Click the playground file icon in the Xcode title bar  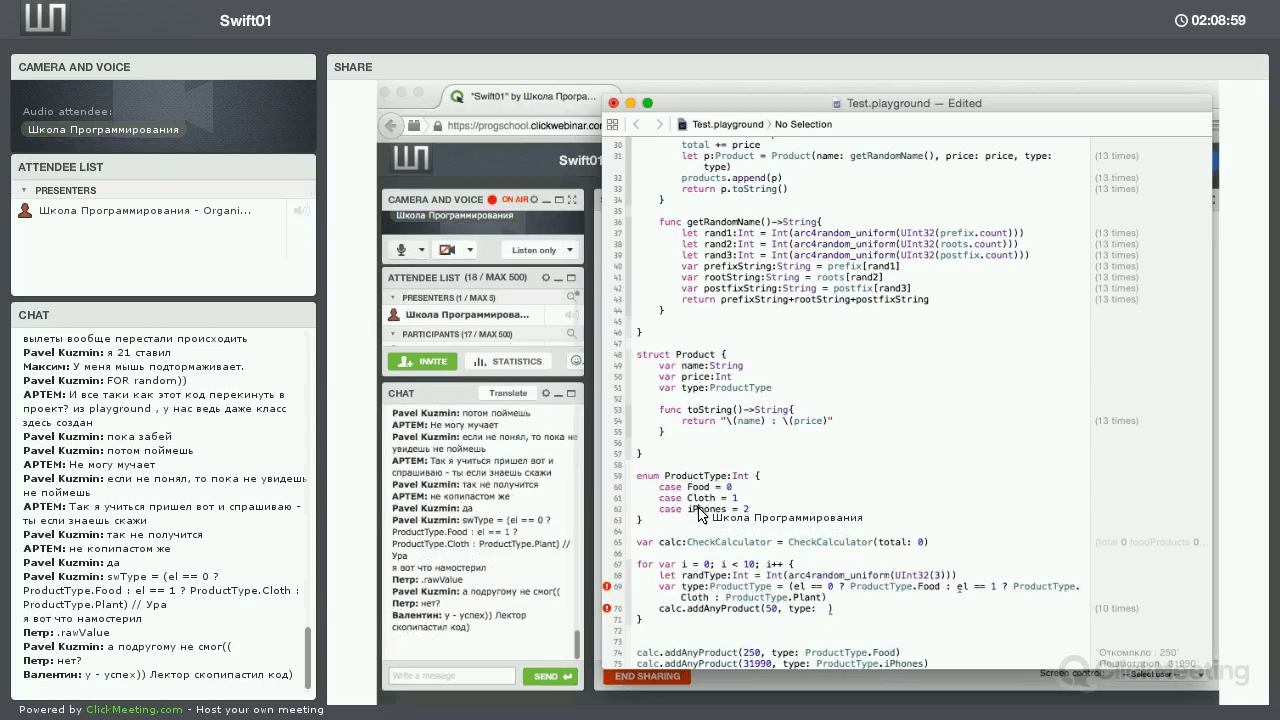(x=837, y=103)
